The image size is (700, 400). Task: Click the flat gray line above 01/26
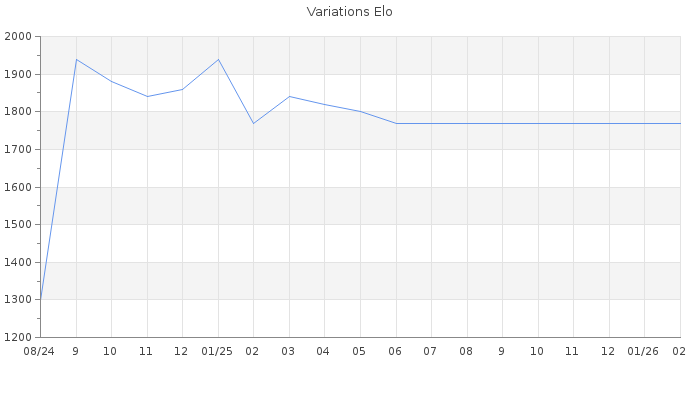click(644, 123)
